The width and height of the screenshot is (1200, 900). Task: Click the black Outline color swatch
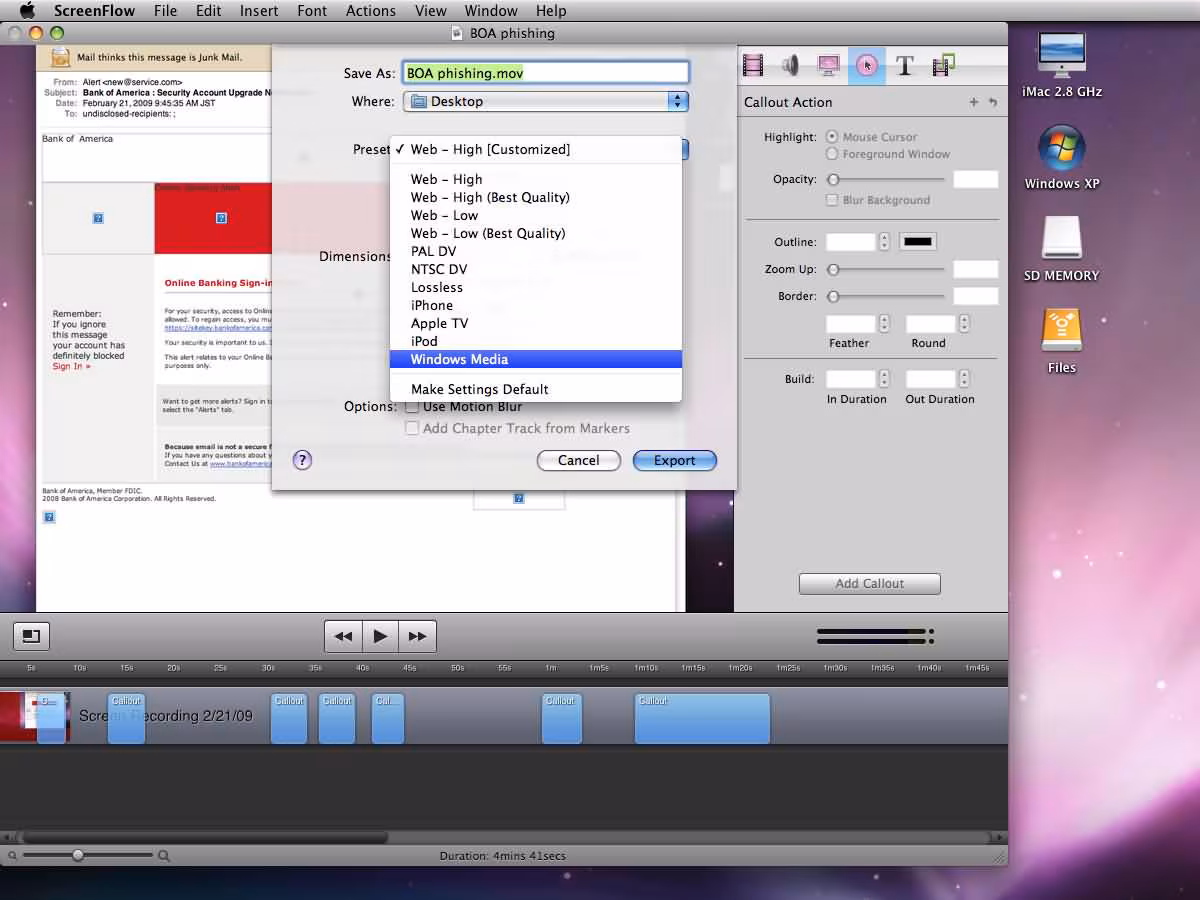coord(918,242)
